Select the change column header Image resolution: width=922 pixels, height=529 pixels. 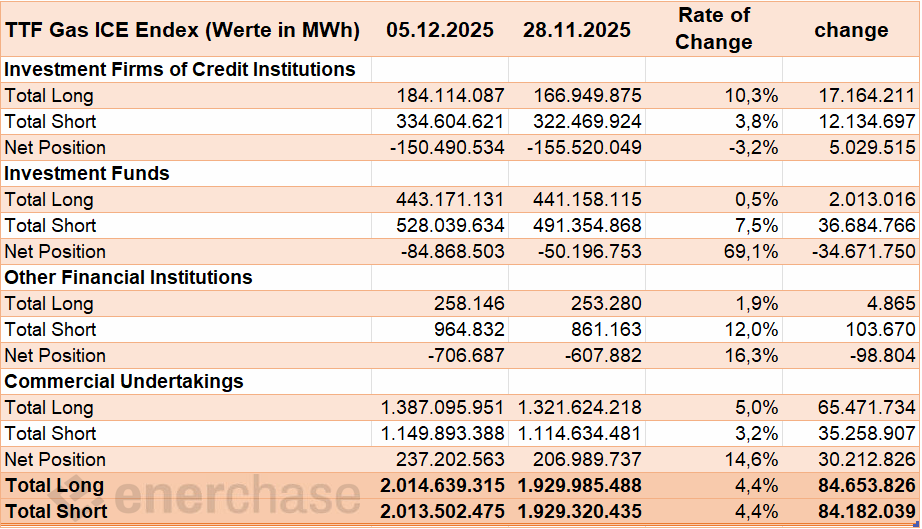[851, 29]
